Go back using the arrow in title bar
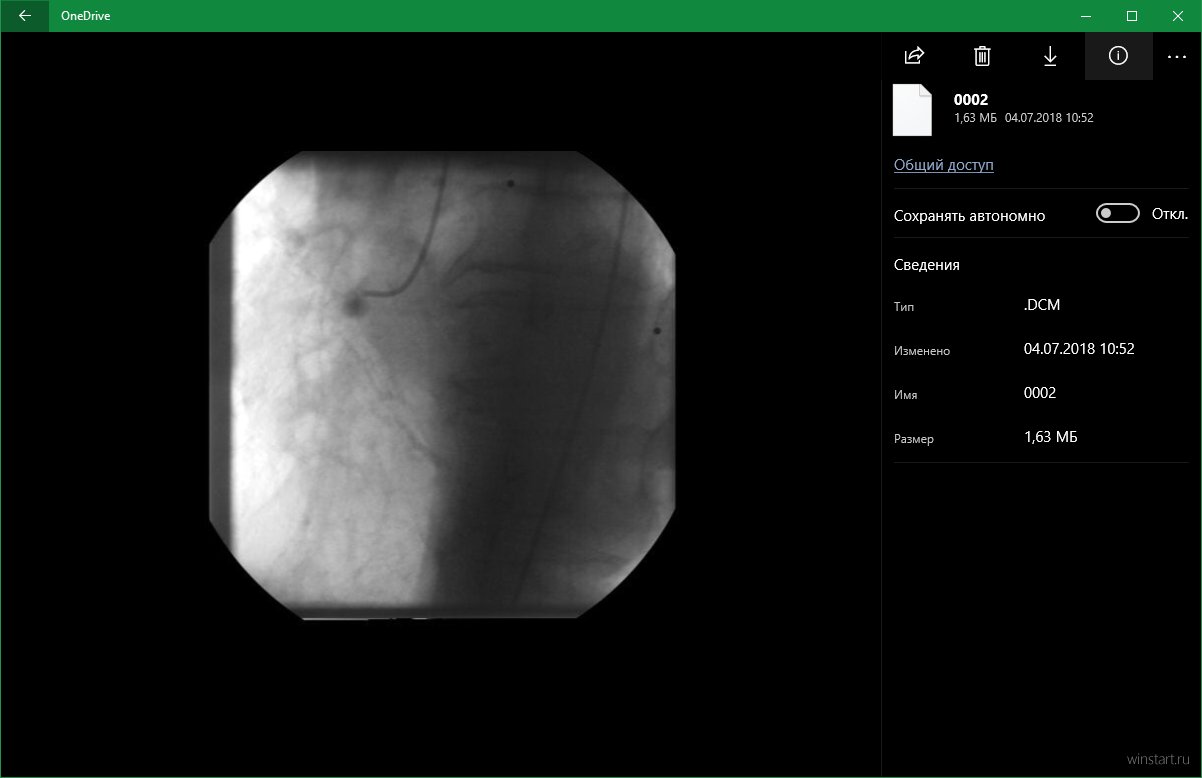 point(24,16)
